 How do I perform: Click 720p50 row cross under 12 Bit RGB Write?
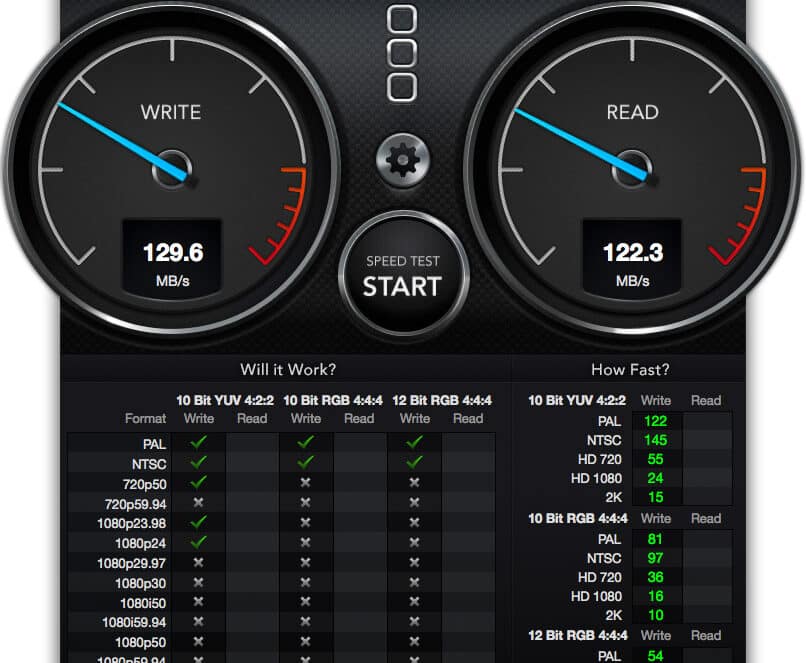coord(414,482)
